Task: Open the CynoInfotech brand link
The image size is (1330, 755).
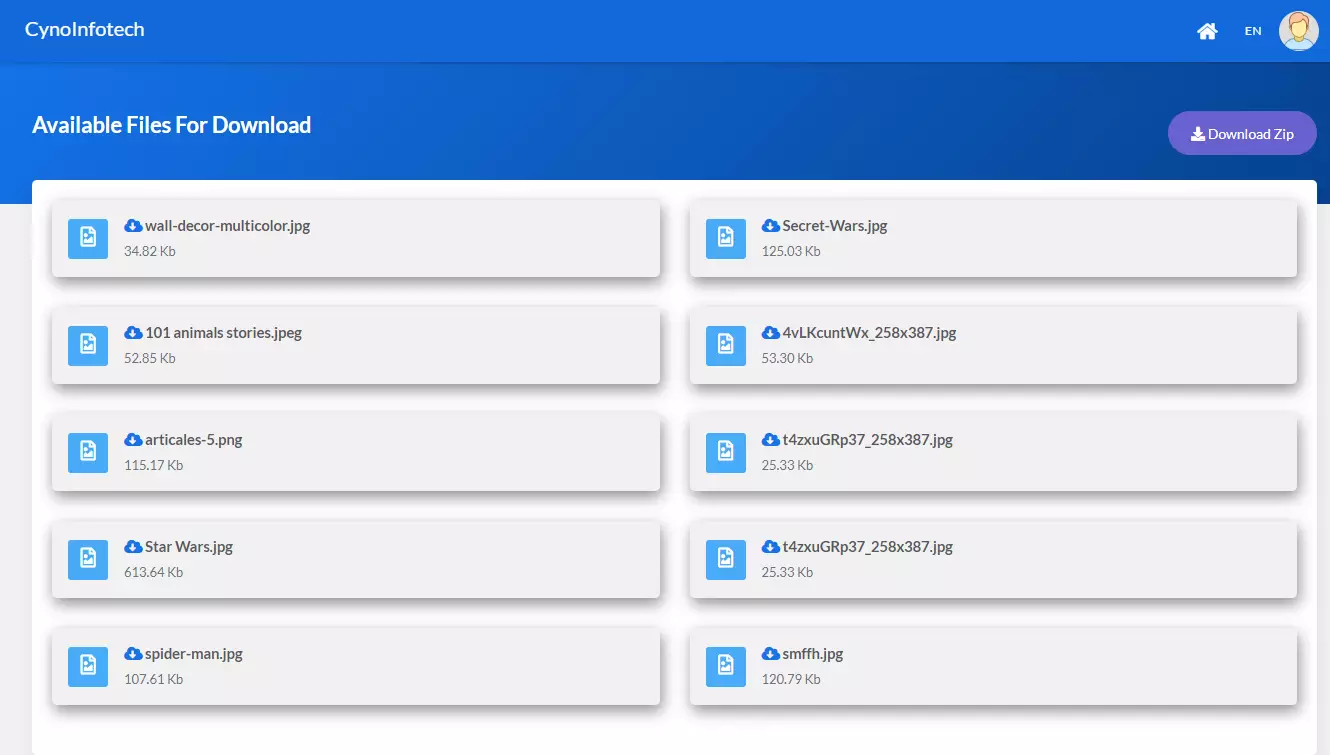Action: [x=85, y=29]
